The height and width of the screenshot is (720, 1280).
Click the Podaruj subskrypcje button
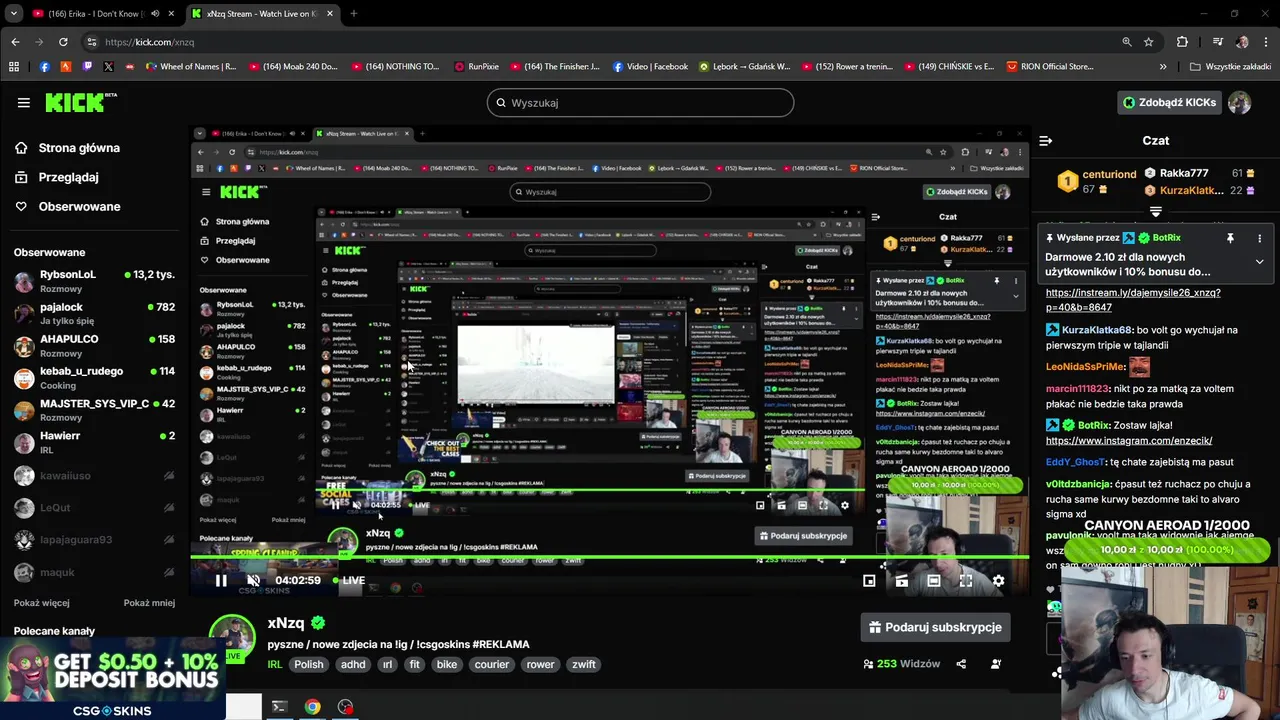point(935,627)
